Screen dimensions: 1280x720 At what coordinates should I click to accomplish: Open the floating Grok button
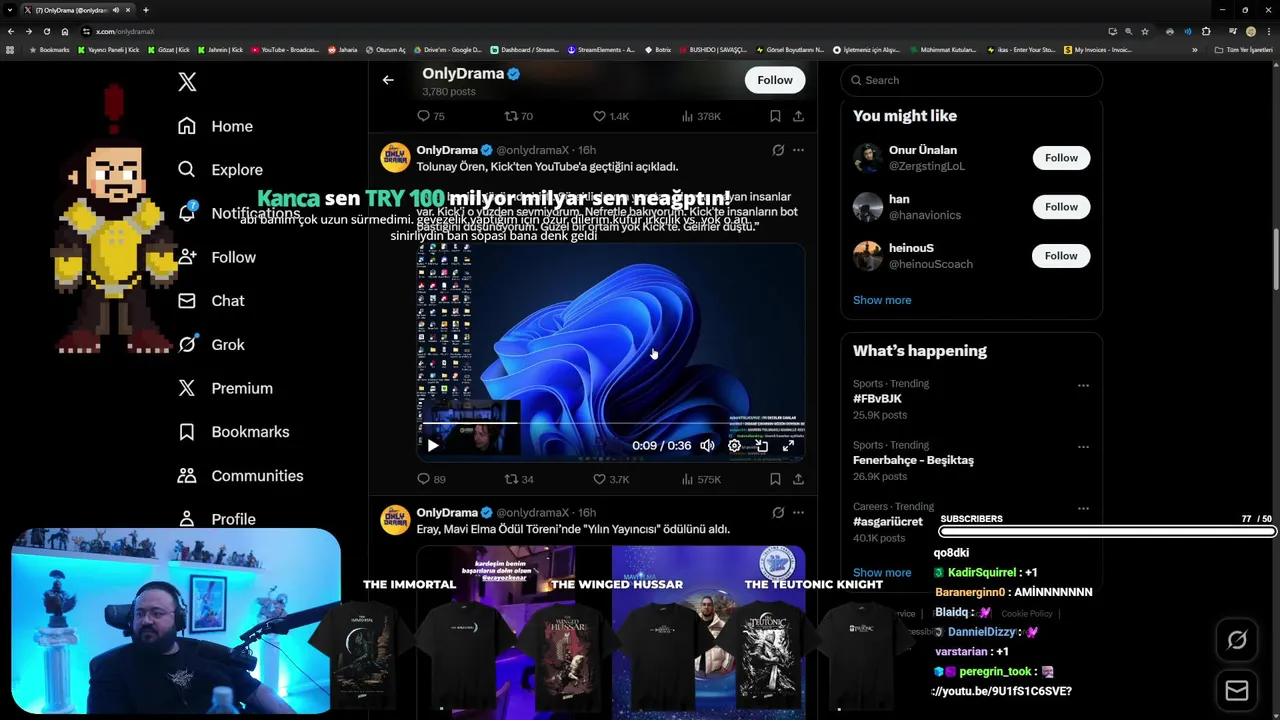(x=1237, y=640)
